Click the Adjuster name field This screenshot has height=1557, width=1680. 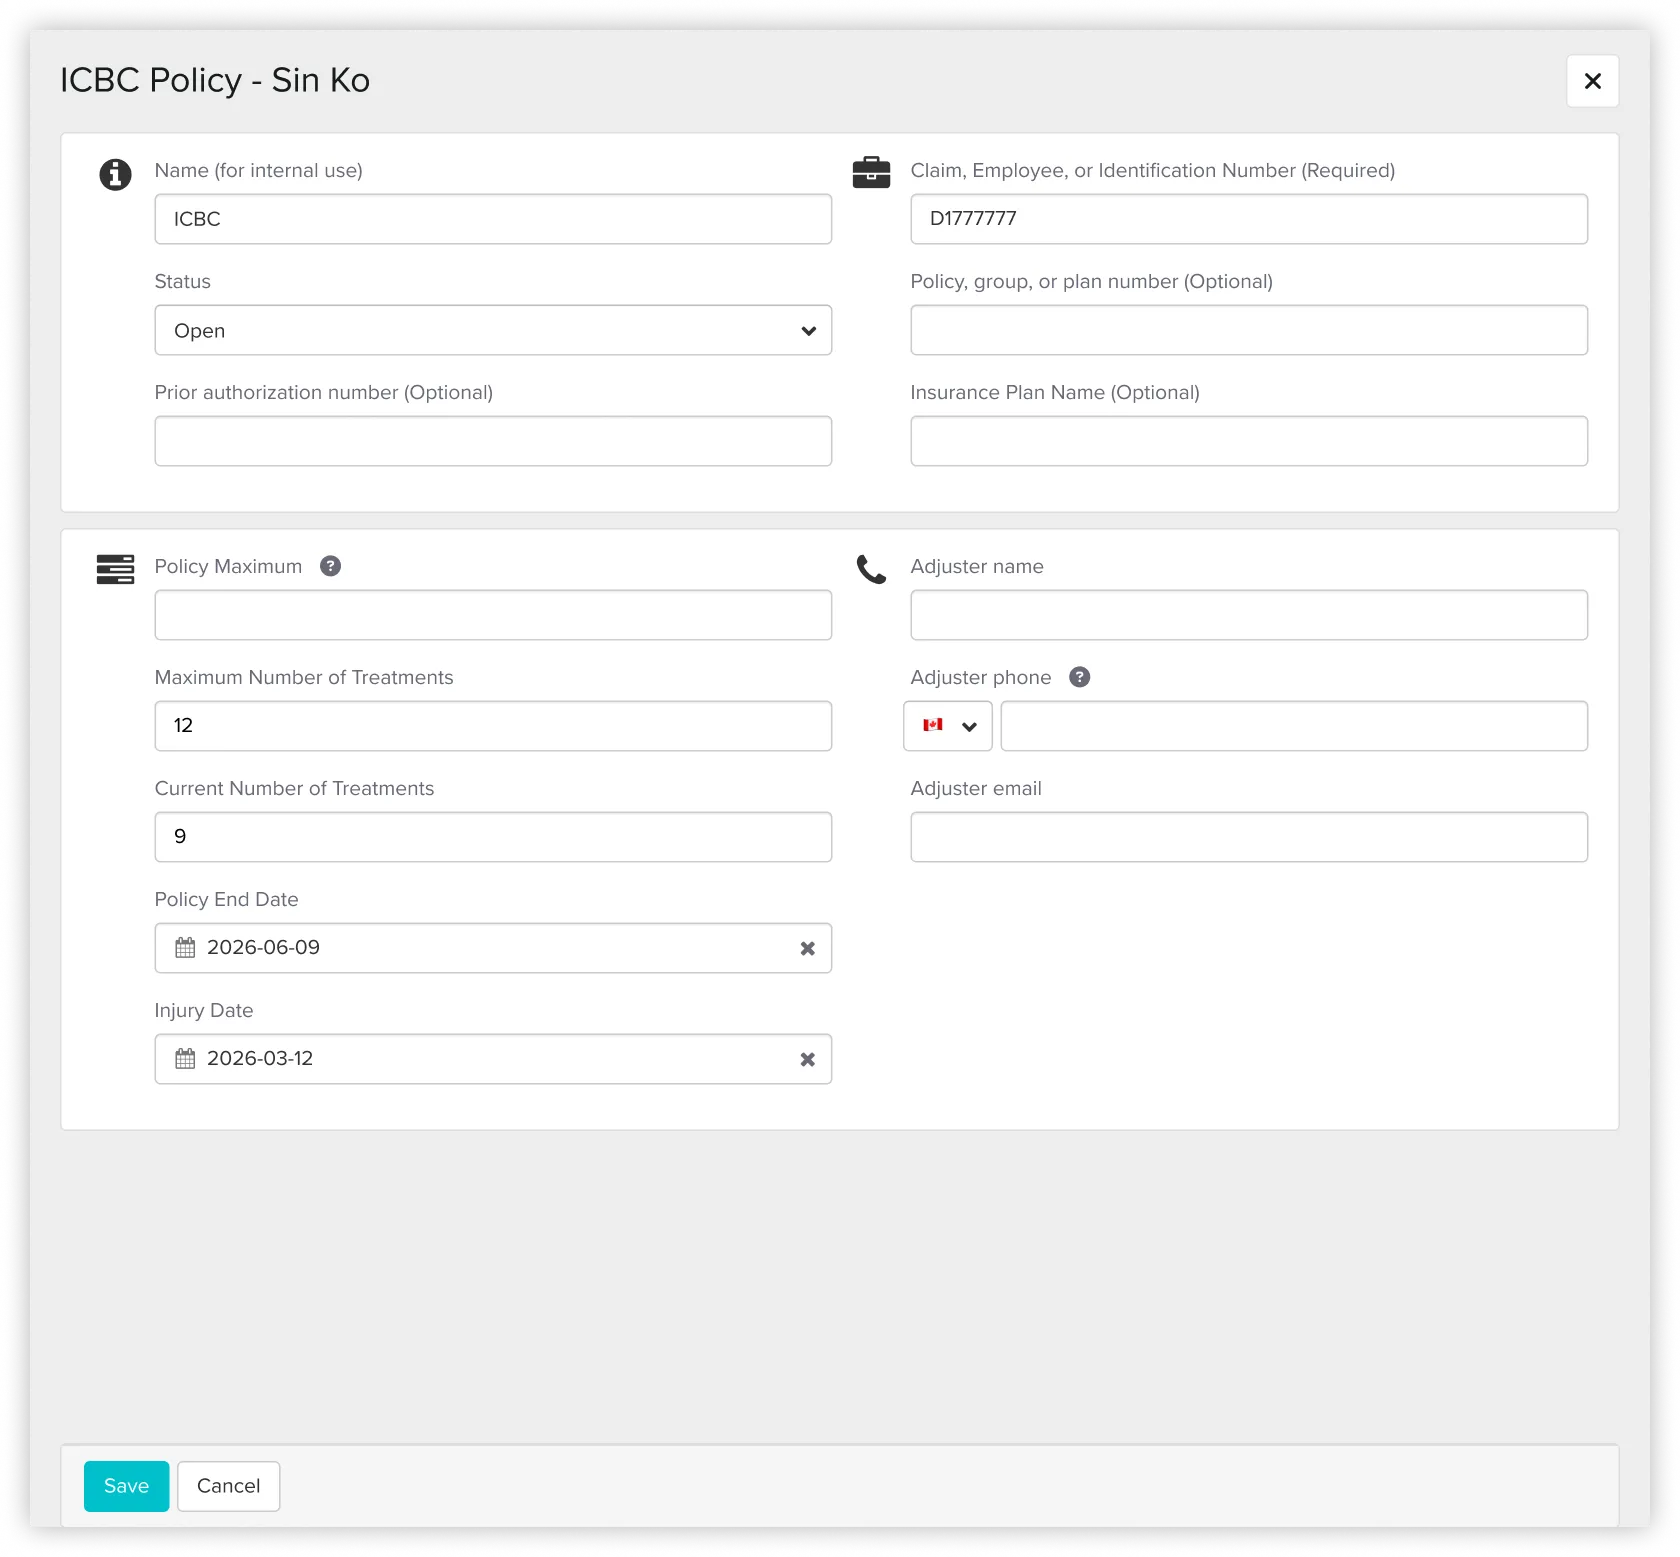tap(1249, 615)
